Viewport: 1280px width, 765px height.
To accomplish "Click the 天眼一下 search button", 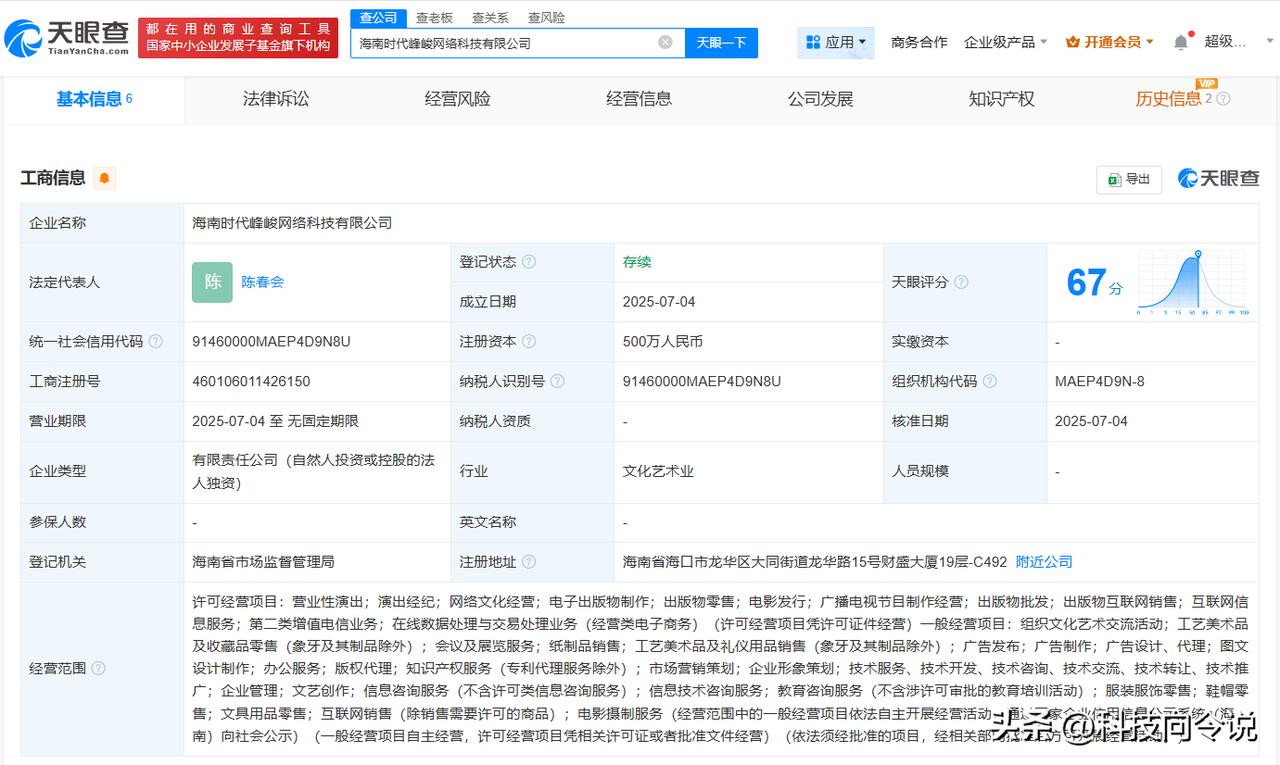I will coord(721,42).
